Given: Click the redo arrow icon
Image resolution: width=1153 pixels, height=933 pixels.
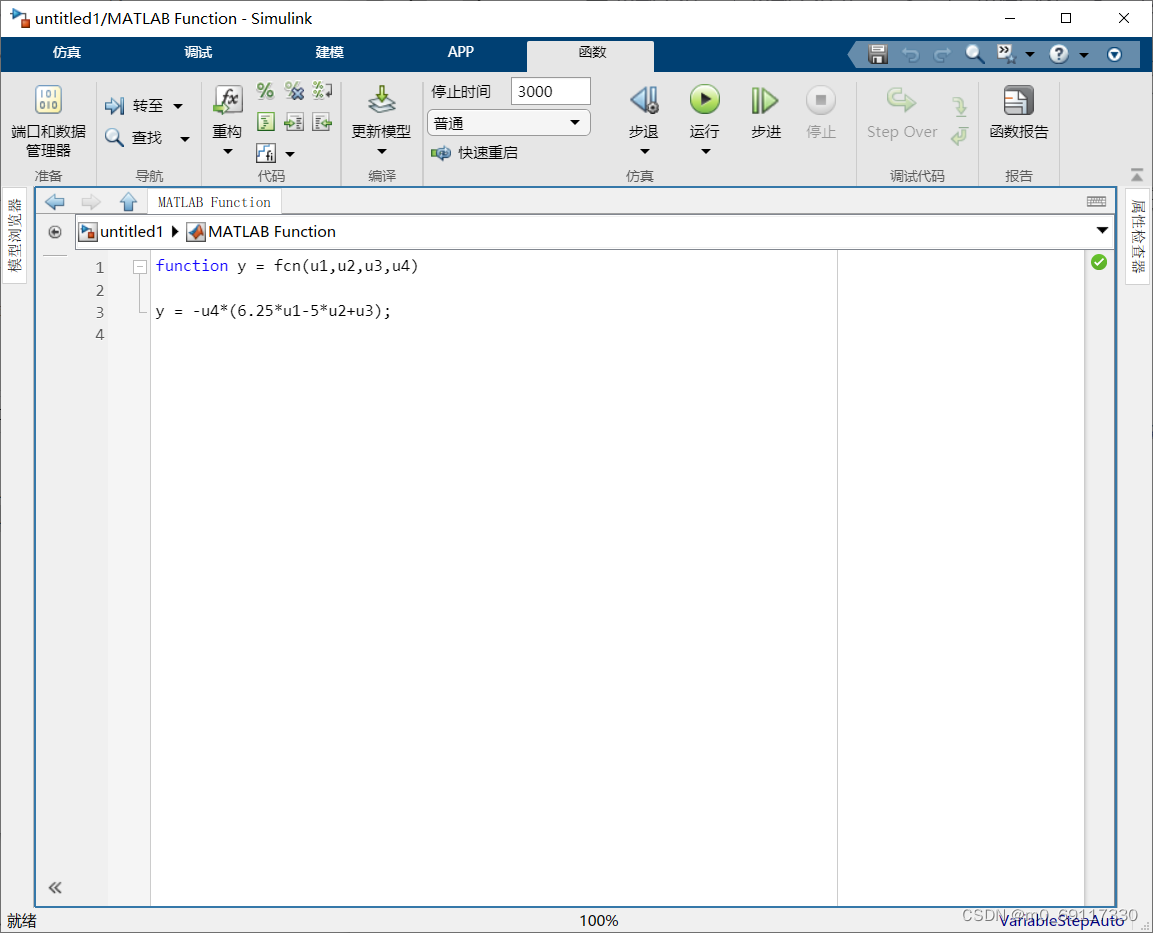Looking at the screenshot, I should pos(942,54).
